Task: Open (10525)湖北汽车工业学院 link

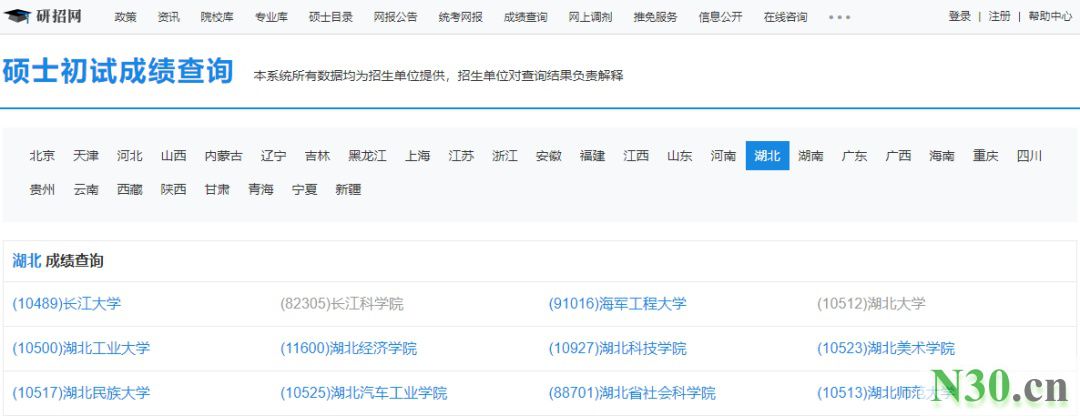Action: click(x=364, y=393)
